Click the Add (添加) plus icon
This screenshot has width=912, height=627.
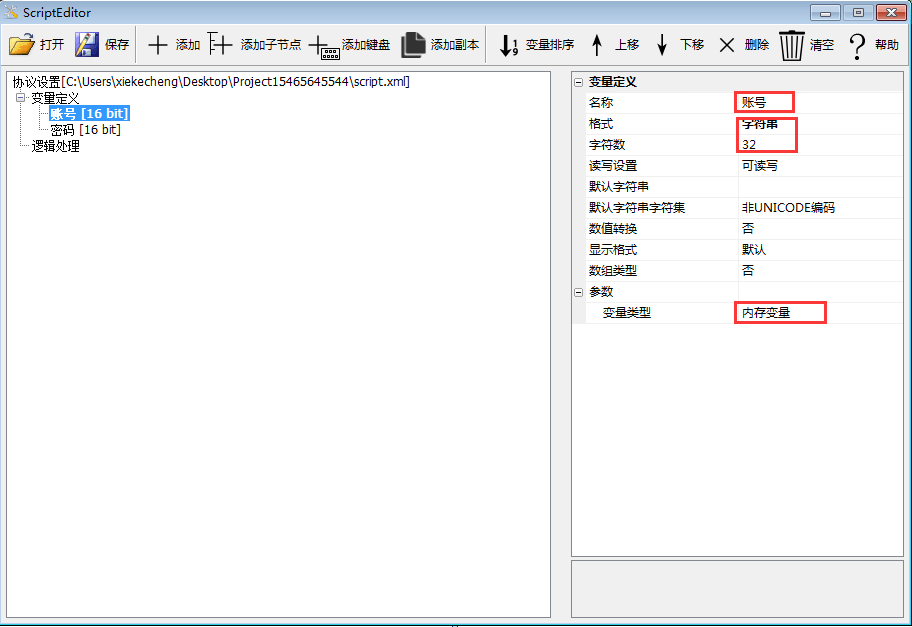pyautogui.click(x=158, y=45)
